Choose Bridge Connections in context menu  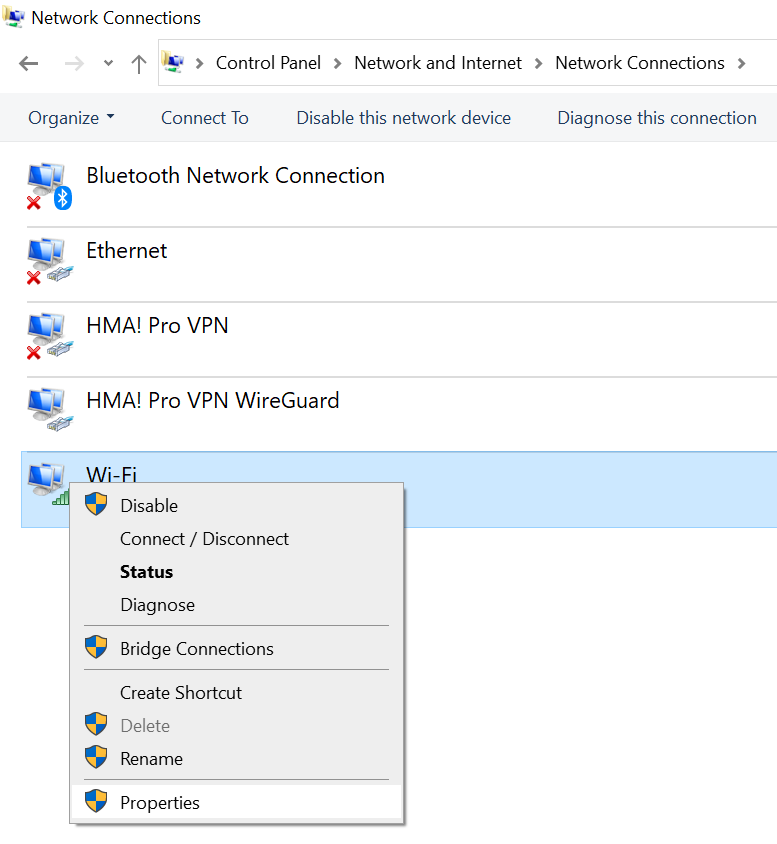click(x=196, y=649)
